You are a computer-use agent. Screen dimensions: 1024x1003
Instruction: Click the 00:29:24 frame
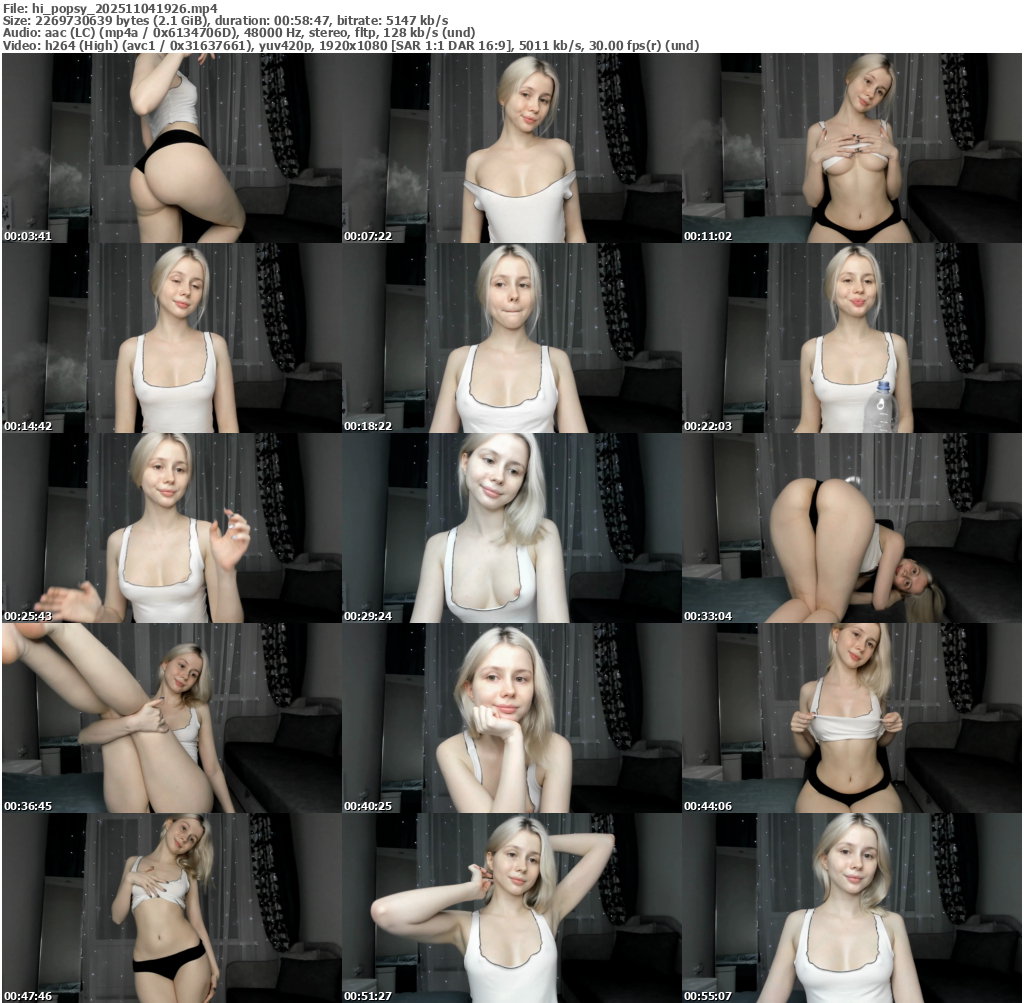[511, 528]
